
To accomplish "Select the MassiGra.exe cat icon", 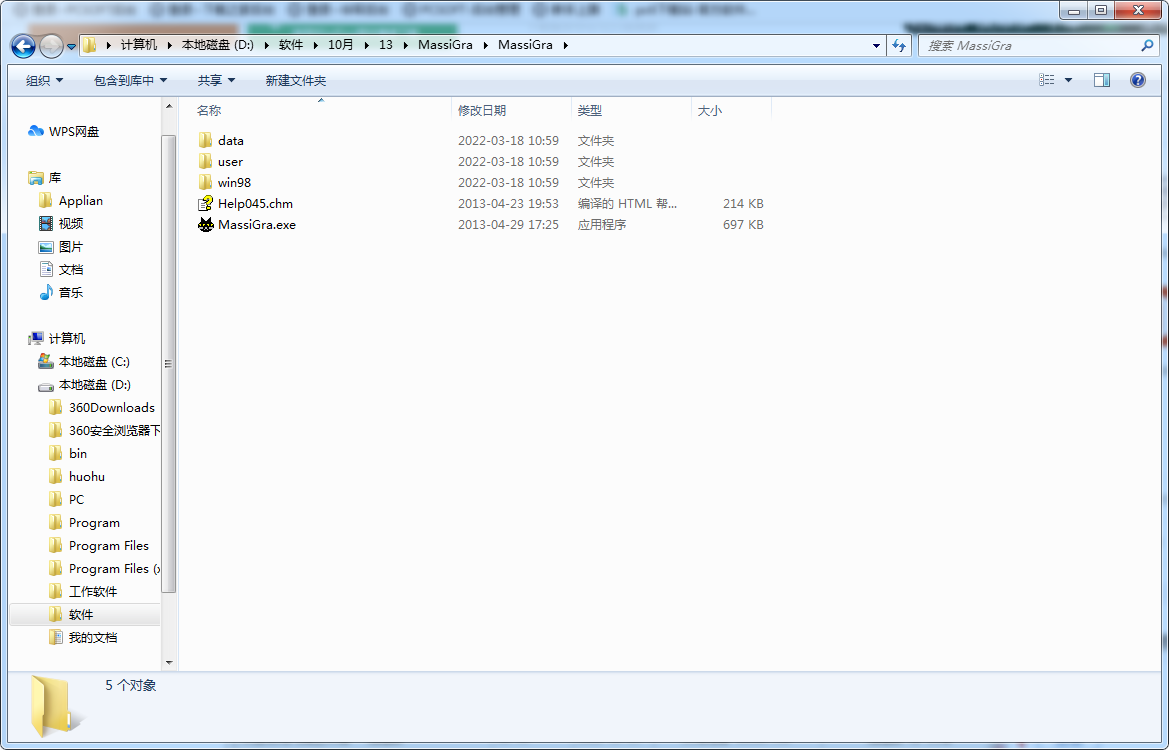I will (x=206, y=224).
